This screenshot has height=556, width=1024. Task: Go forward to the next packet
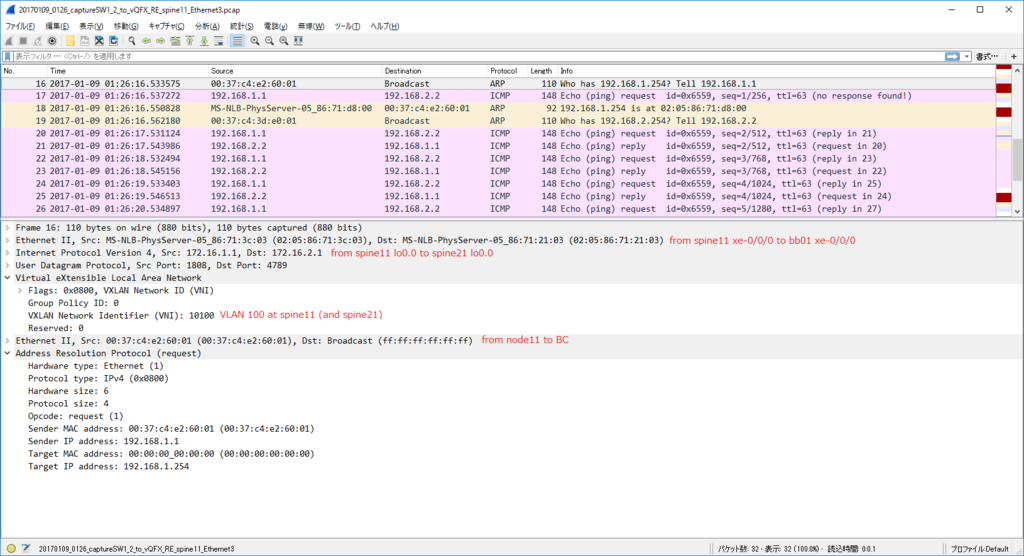click(161, 41)
